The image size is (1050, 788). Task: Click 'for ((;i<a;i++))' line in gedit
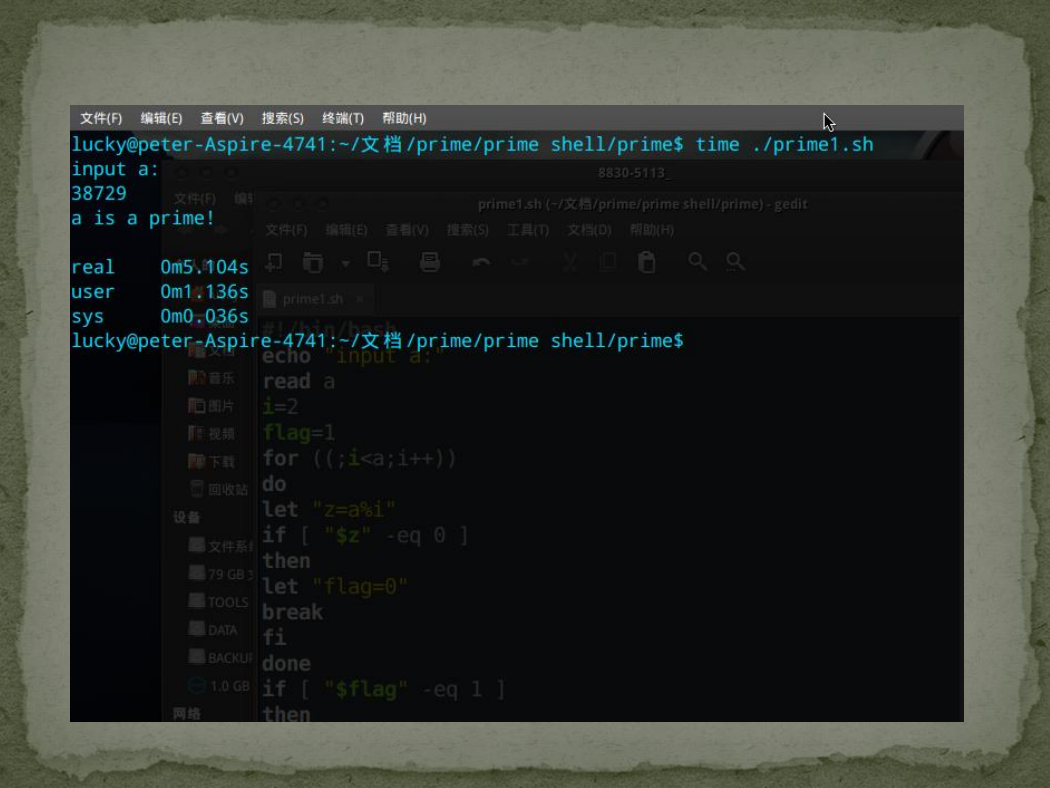pos(359,459)
